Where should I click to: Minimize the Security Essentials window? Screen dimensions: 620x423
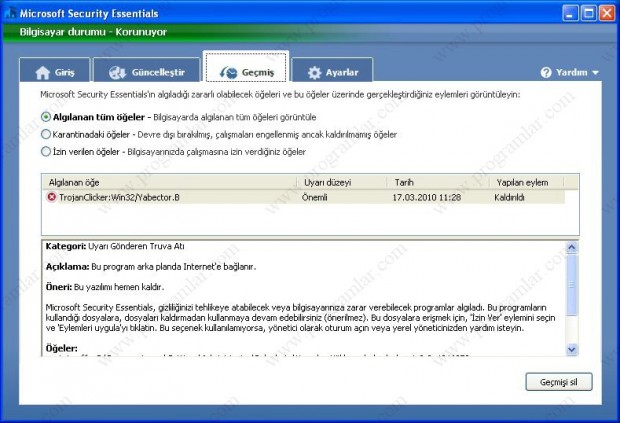(570, 14)
